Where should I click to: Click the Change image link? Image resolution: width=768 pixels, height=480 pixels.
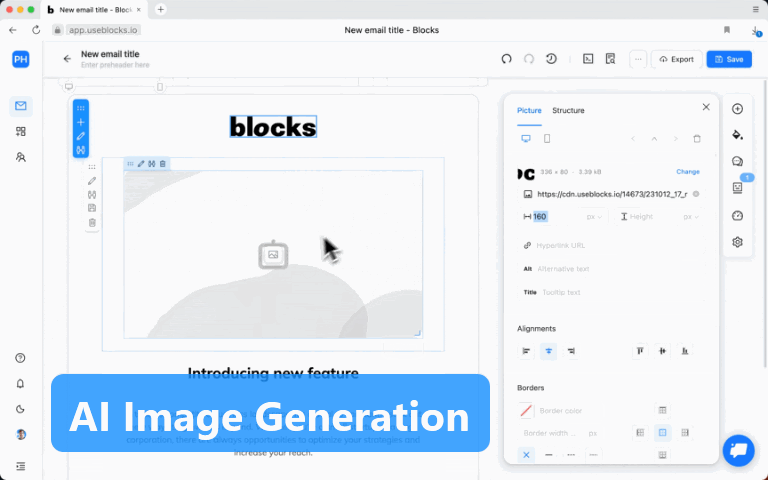[688, 172]
